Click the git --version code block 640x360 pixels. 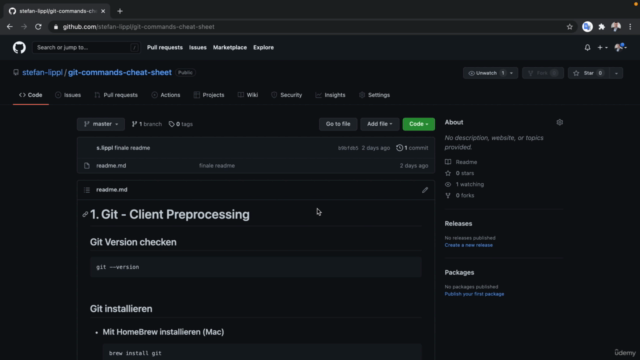tap(256, 267)
